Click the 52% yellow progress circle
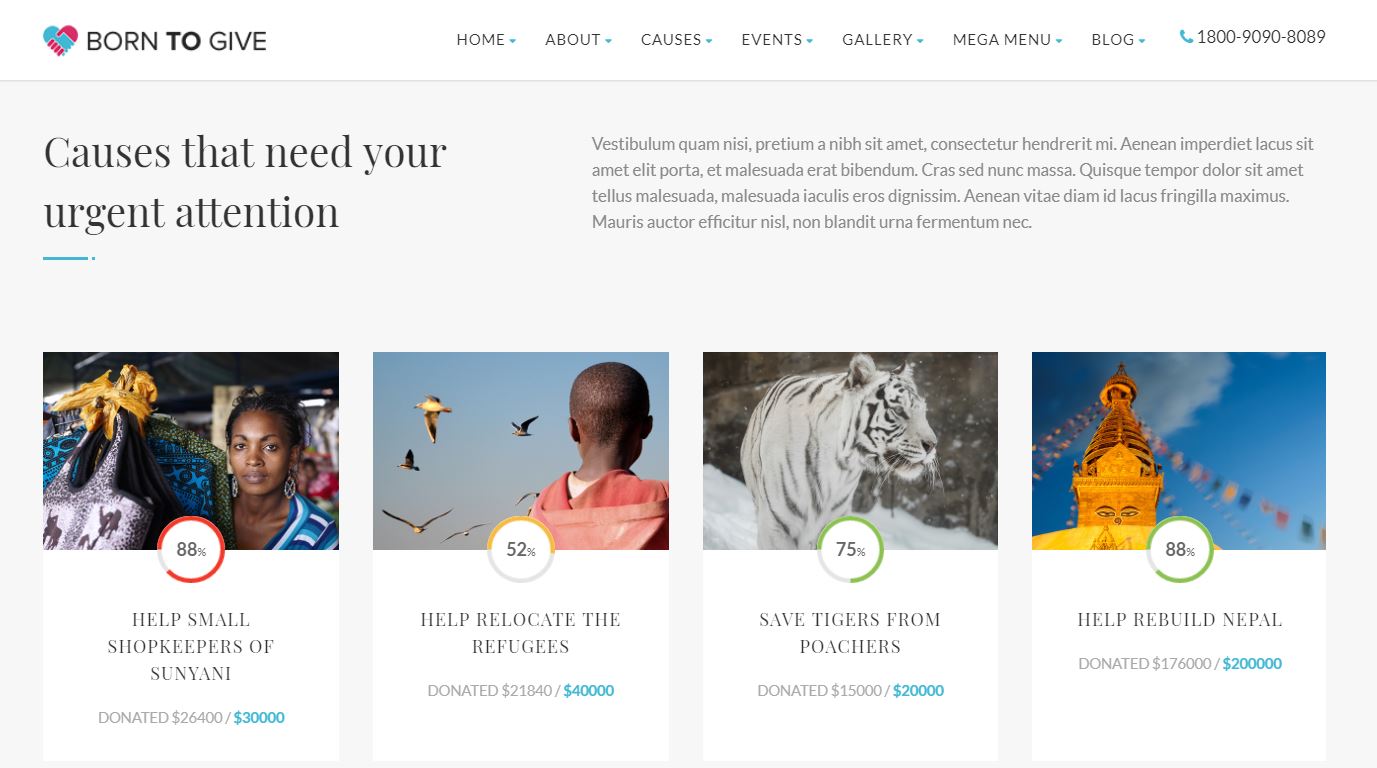The image size is (1377, 768). [521, 549]
